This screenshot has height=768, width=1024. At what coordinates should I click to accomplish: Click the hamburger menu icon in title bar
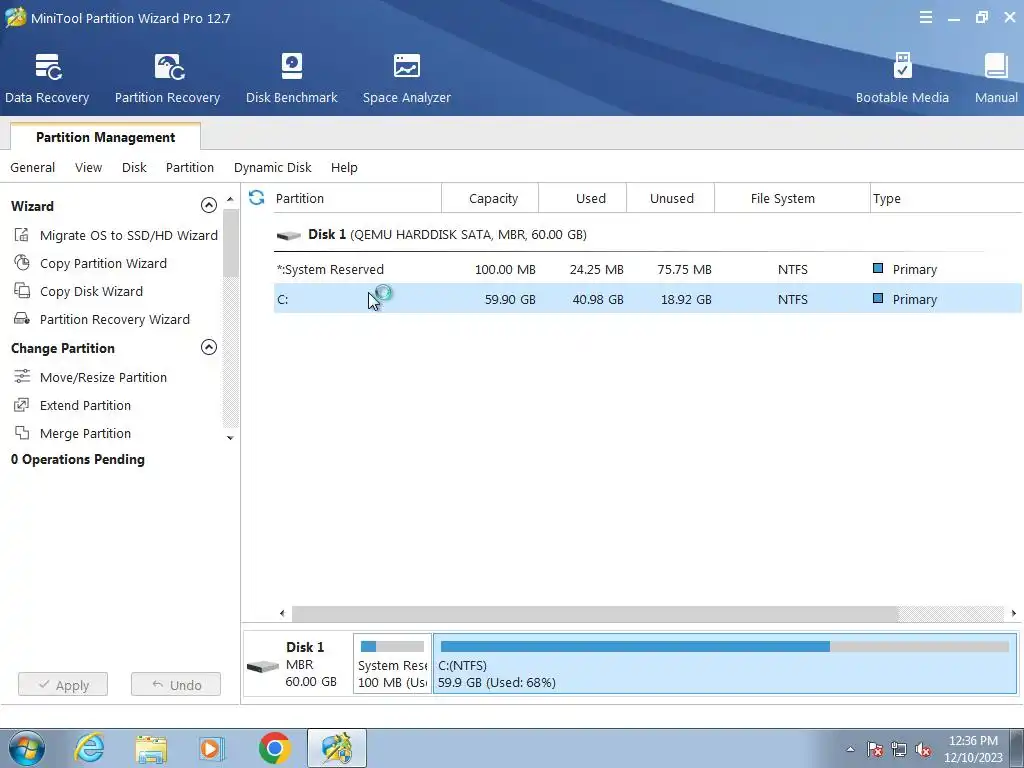click(925, 18)
